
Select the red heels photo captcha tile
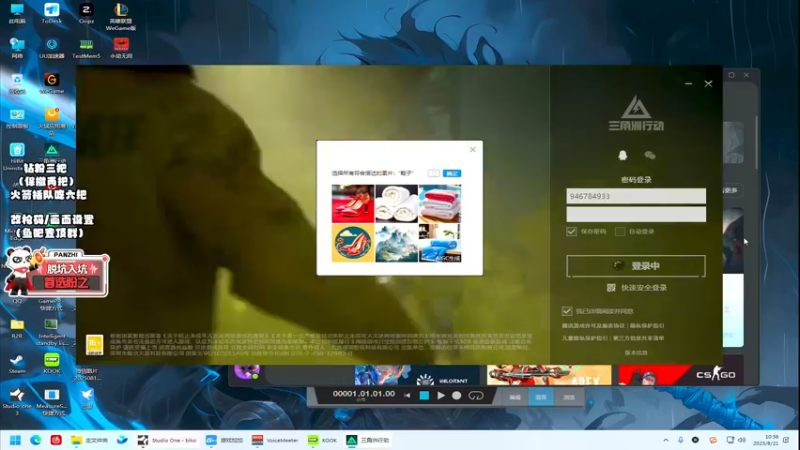point(353,204)
